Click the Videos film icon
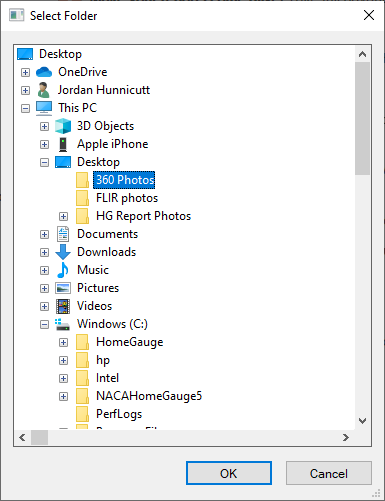 (x=63, y=306)
